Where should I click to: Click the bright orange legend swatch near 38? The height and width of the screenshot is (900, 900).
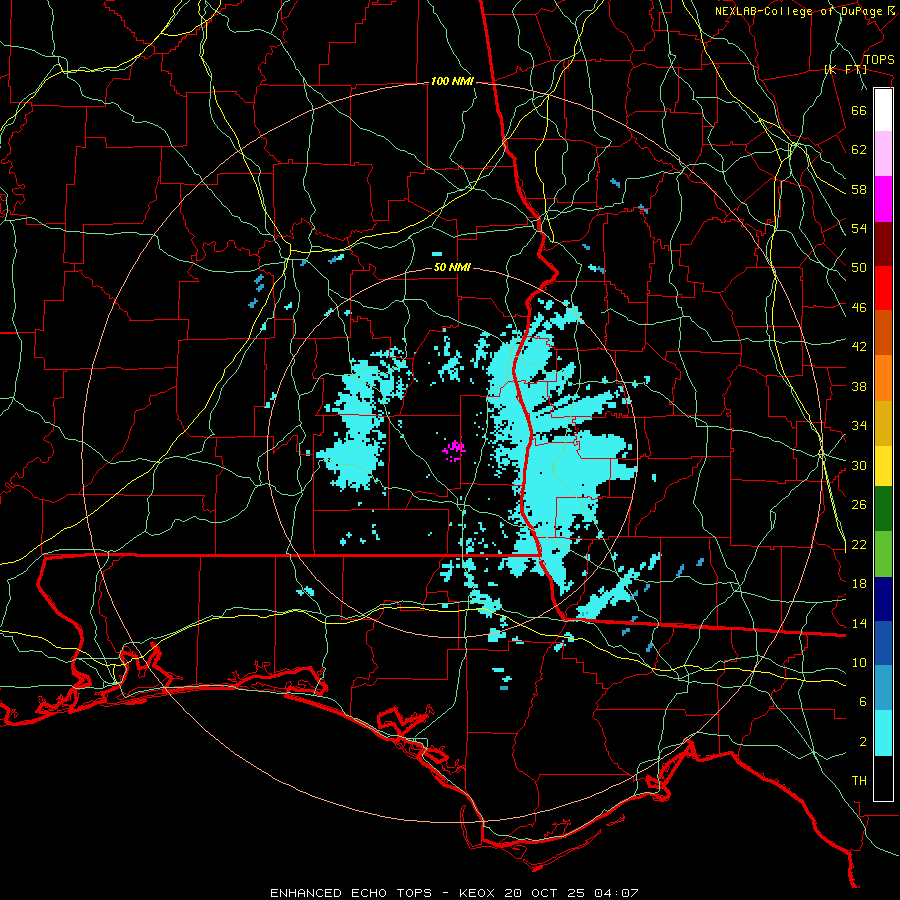883,378
